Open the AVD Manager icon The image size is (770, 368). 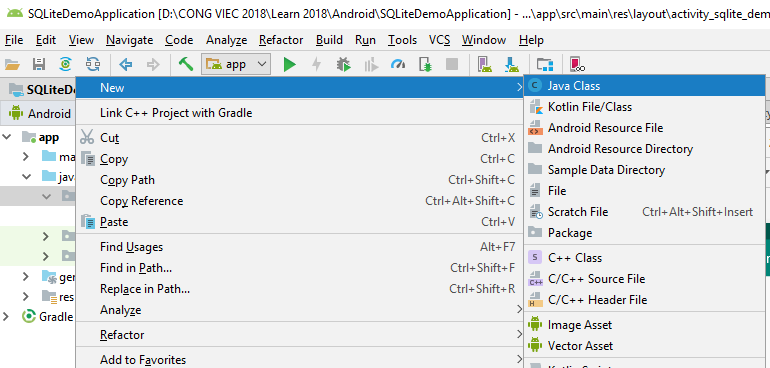click(x=485, y=64)
